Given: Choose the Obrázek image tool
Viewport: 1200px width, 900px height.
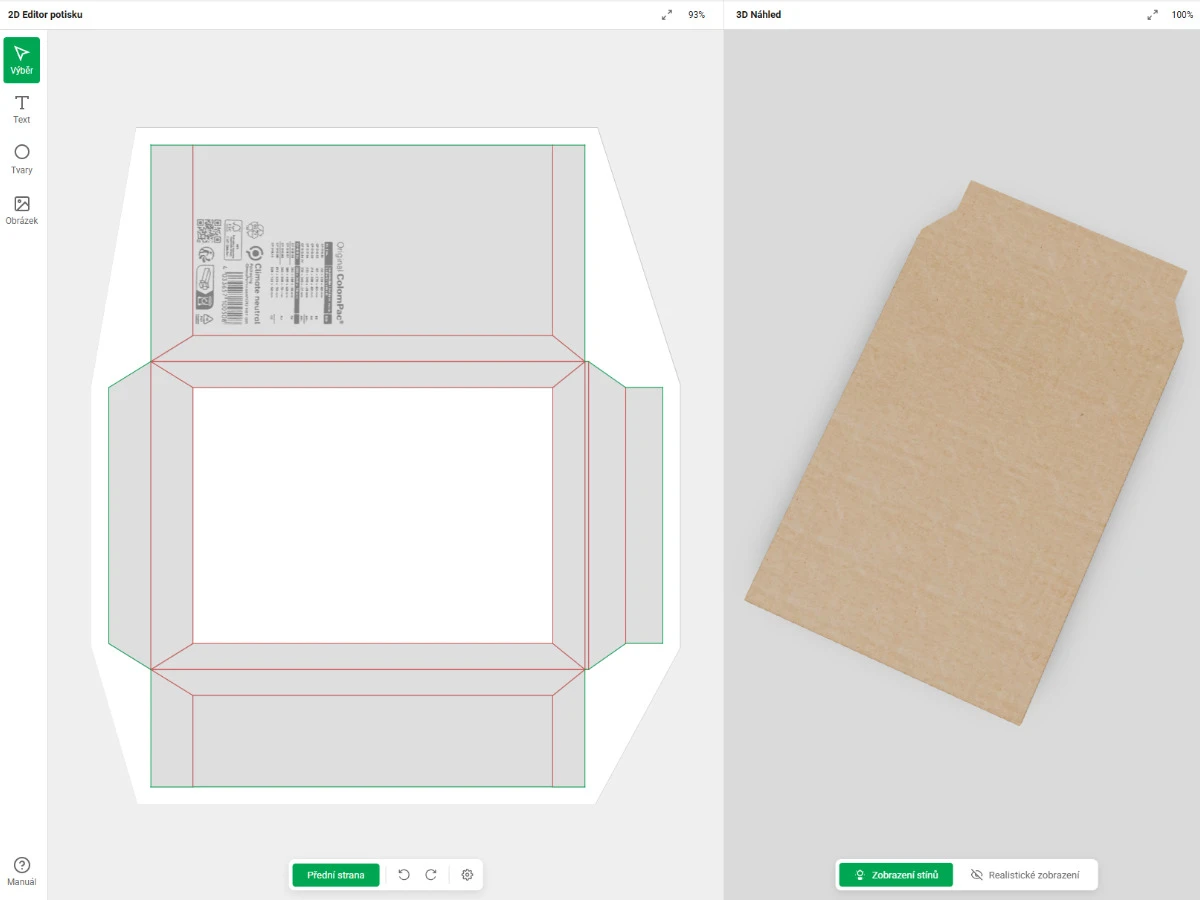Looking at the screenshot, I should 22,210.
